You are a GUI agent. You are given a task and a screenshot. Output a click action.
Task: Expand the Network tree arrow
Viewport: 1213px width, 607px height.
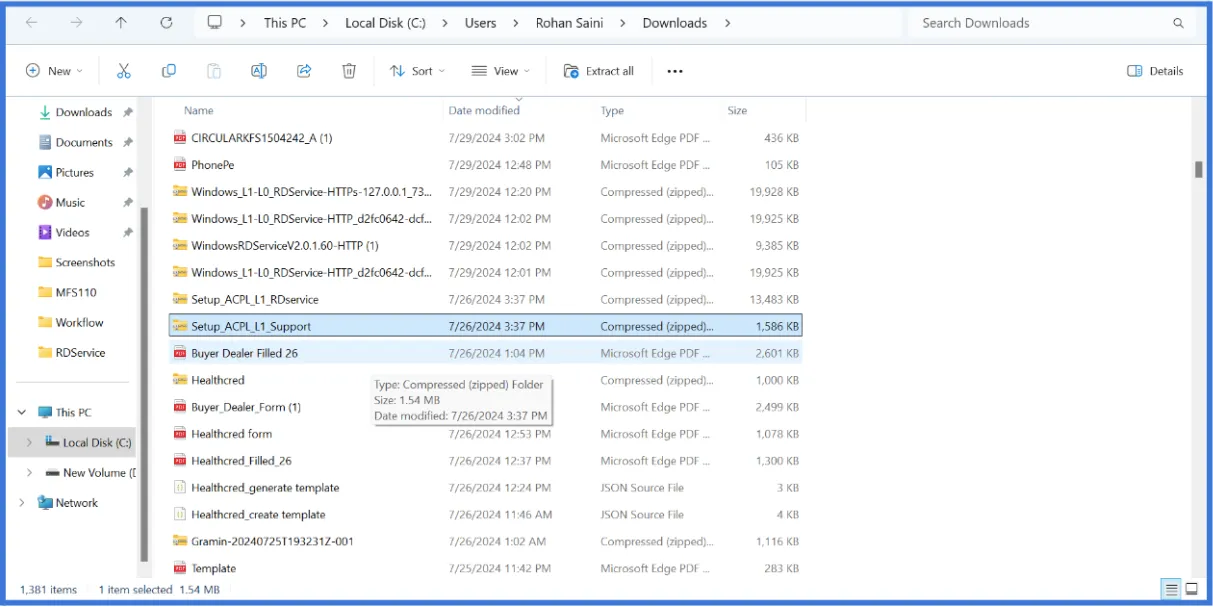(x=22, y=503)
